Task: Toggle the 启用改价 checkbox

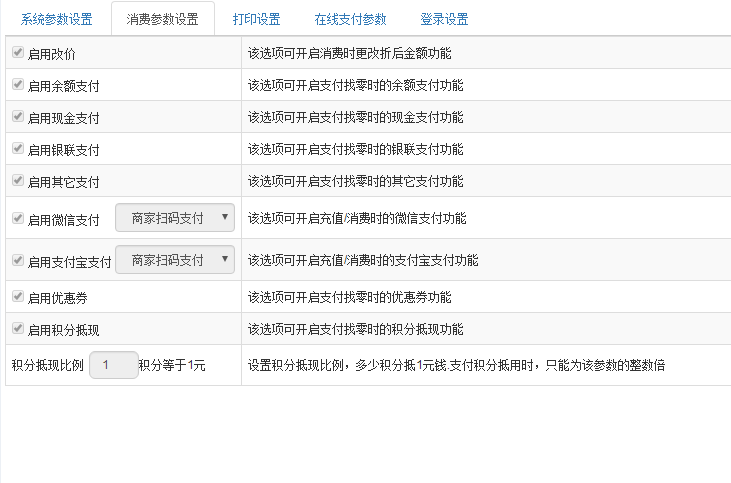Action: click(x=17, y=52)
